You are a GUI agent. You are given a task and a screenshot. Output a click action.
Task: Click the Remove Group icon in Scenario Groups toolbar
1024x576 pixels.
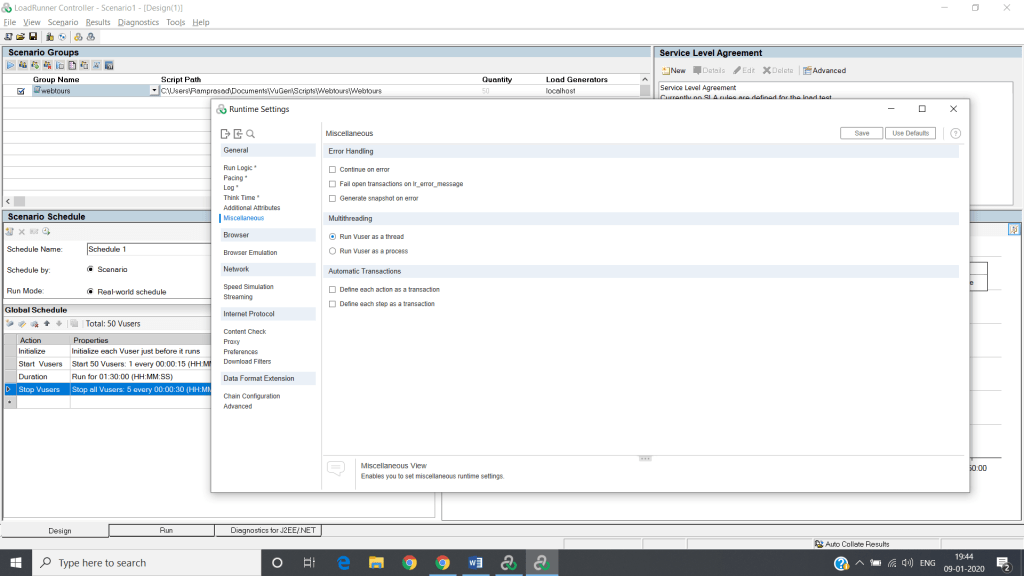[46, 64]
